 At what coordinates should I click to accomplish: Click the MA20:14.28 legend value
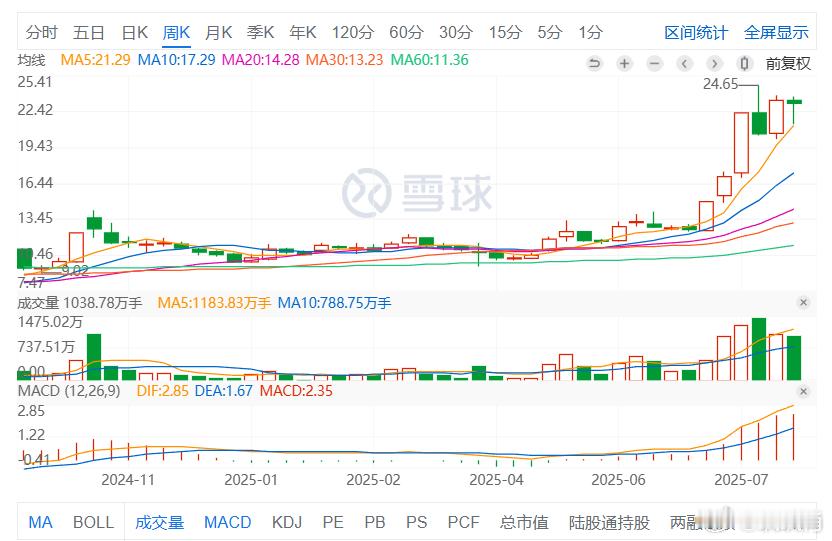[x=261, y=60]
